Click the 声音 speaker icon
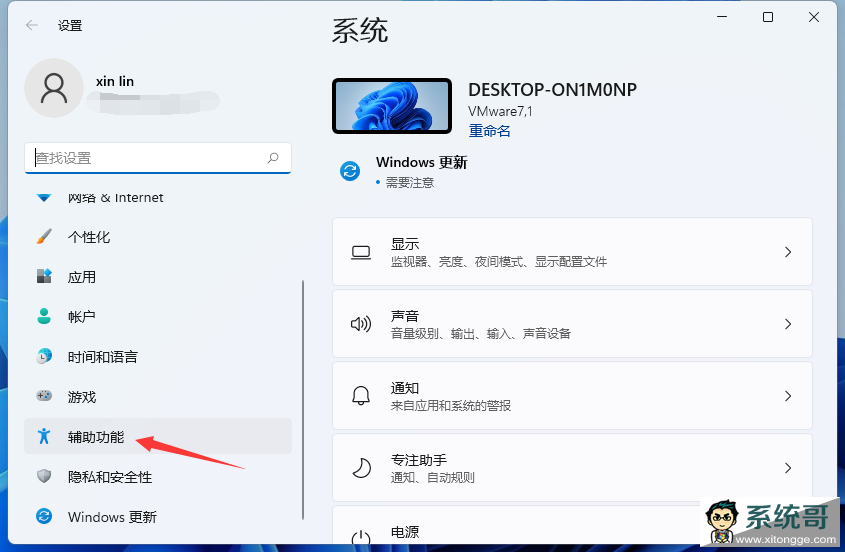This screenshot has height=552, width=845. coord(361,324)
